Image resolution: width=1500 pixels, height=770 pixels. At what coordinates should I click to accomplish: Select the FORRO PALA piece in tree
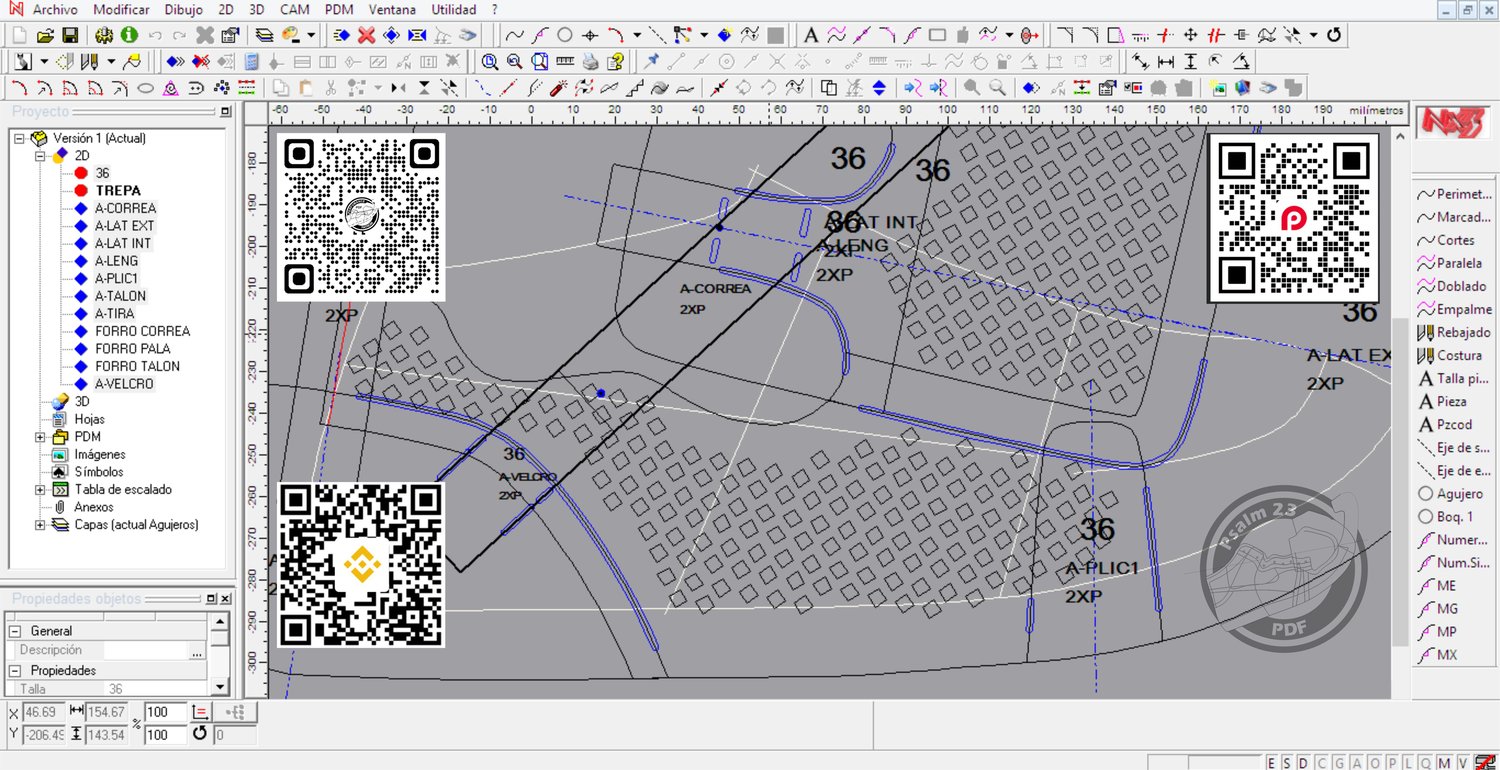pos(133,348)
